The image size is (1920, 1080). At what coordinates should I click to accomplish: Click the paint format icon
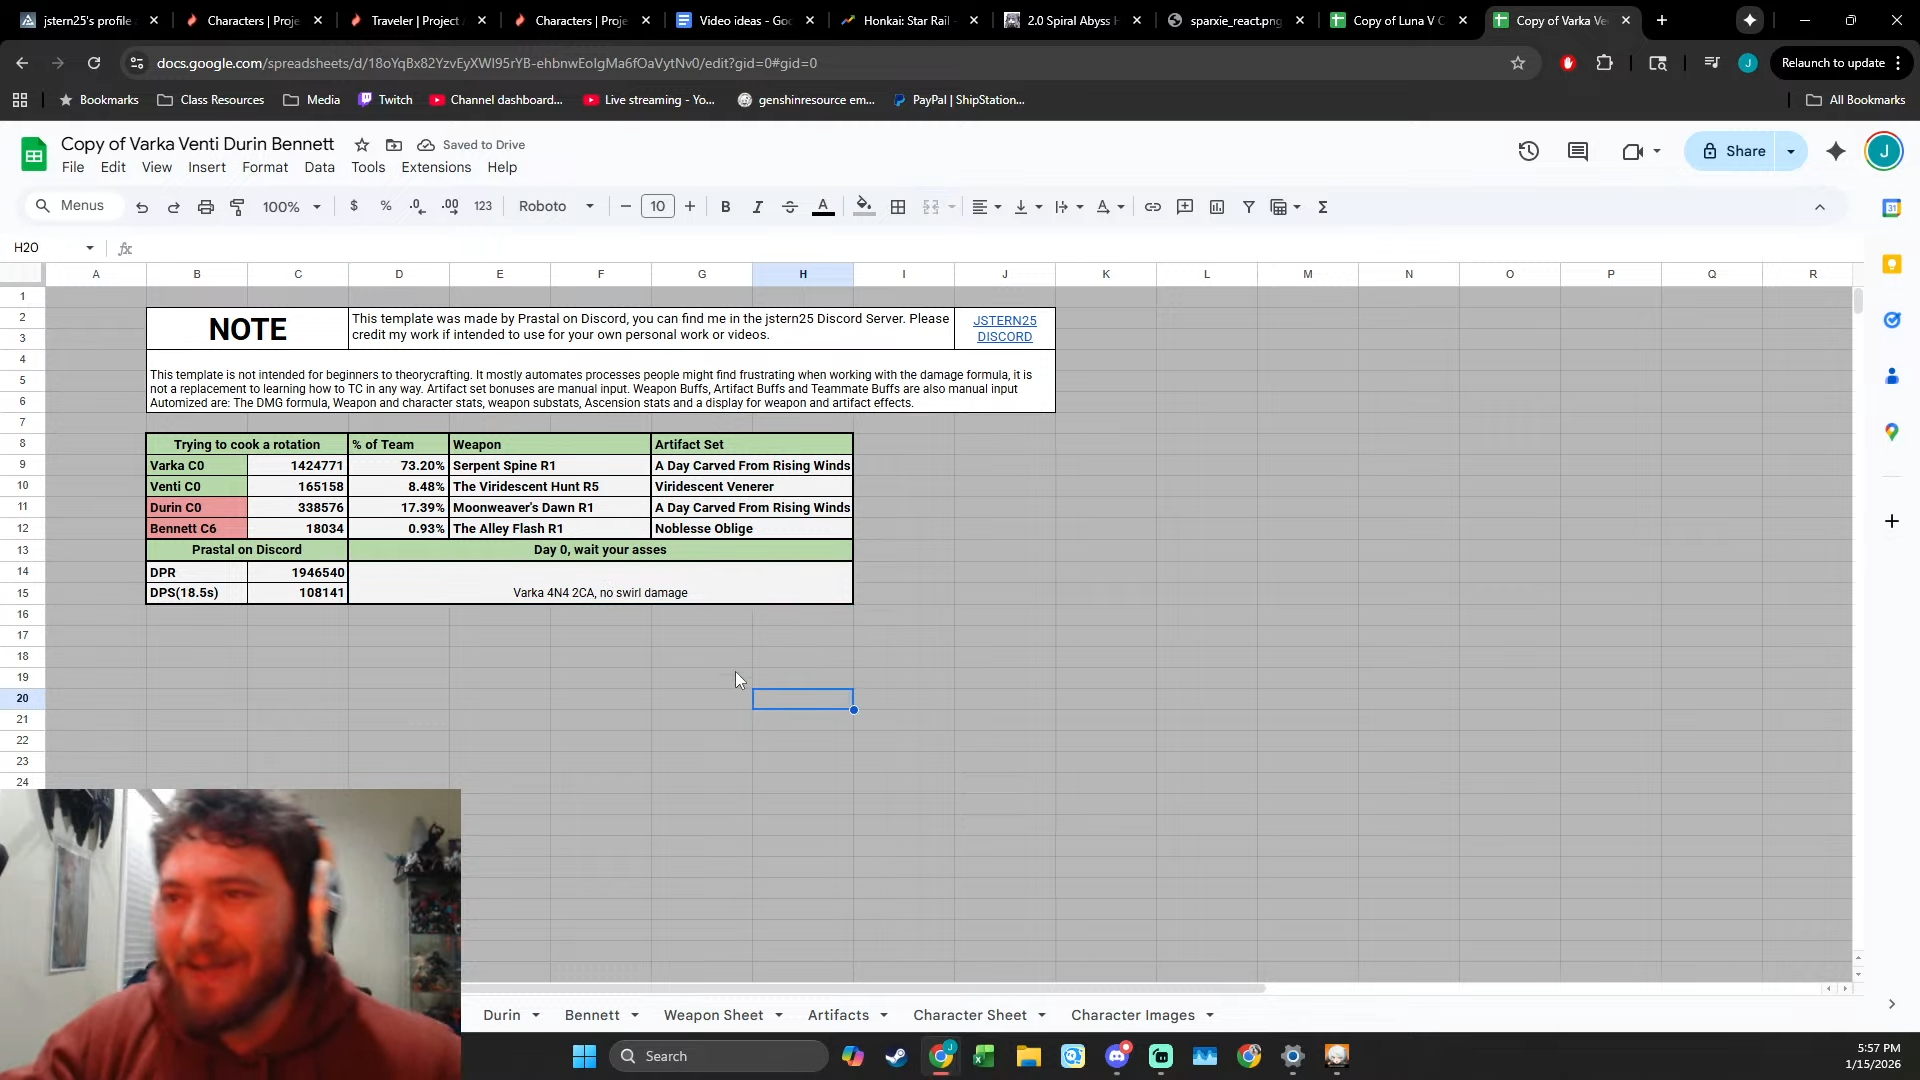coord(237,207)
